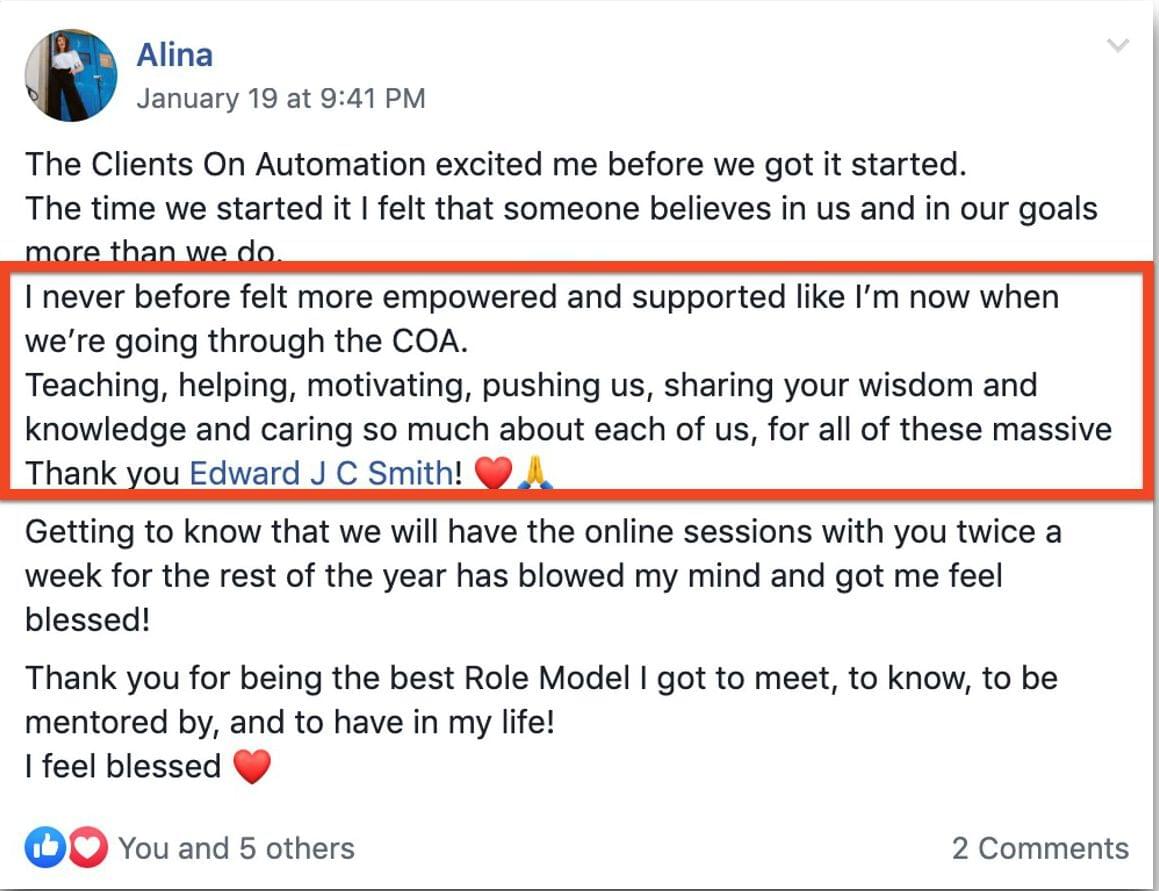Click the heart emoji after I feel blessed
Screen dimensions: 1159x891
pos(252,767)
